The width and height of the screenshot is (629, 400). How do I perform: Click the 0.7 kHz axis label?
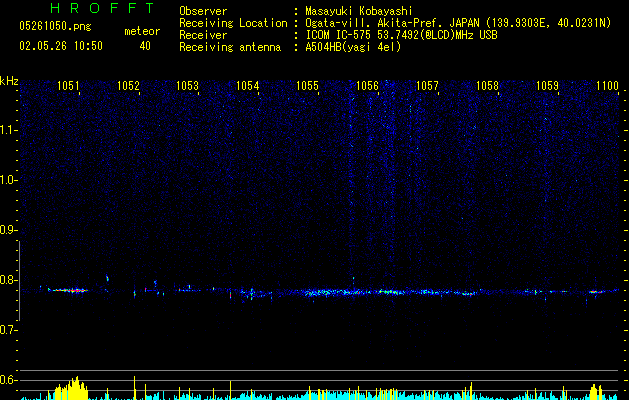9,330
